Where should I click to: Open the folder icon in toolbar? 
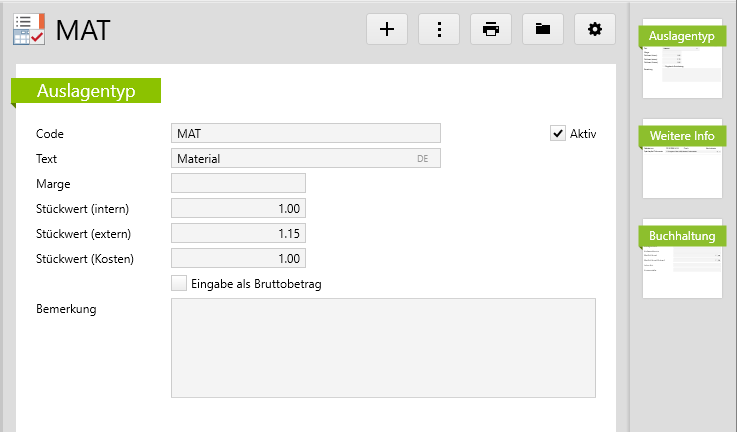tap(543, 29)
